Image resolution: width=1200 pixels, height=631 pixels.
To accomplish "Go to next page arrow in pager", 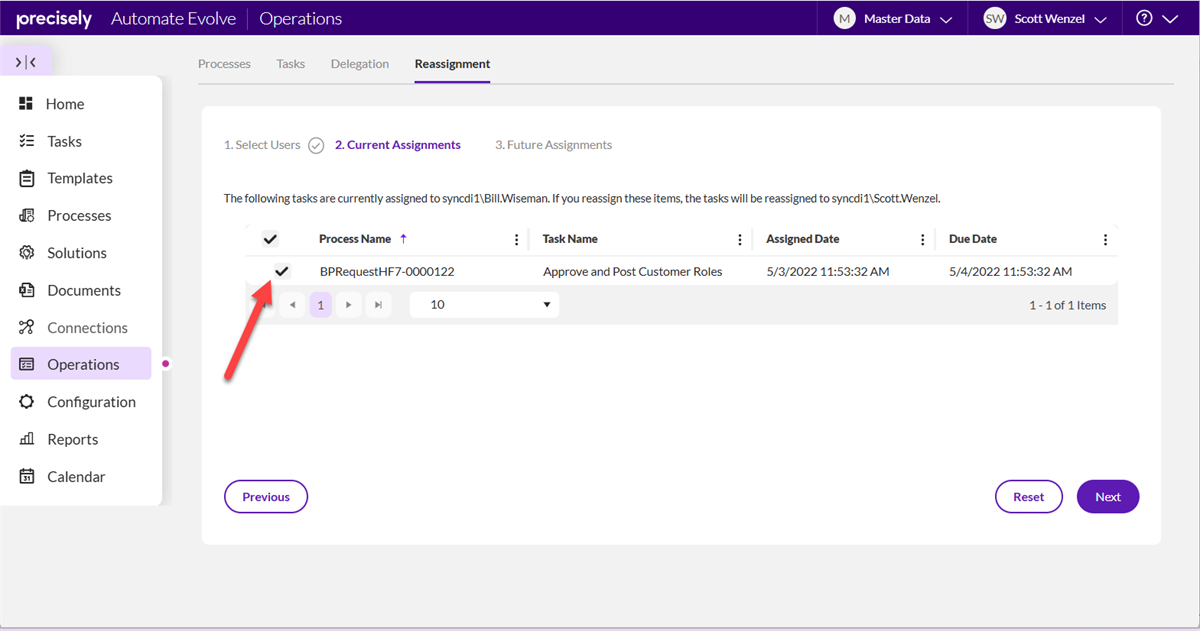I will click(348, 305).
